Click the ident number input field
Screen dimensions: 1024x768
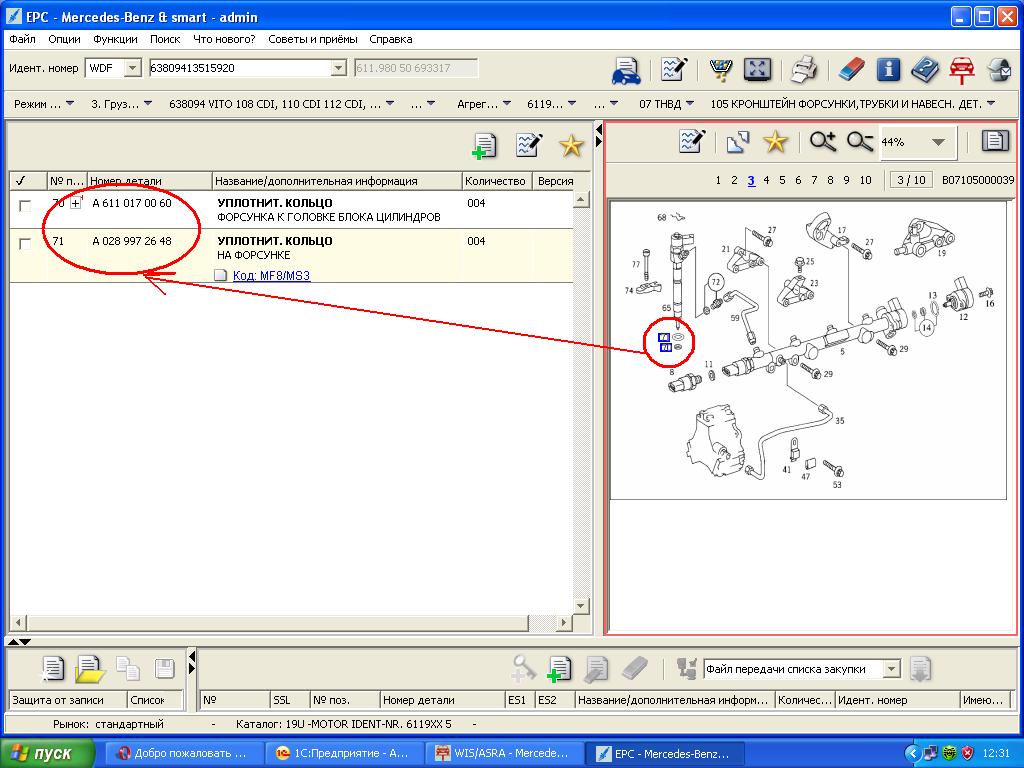tap(241, 68)
